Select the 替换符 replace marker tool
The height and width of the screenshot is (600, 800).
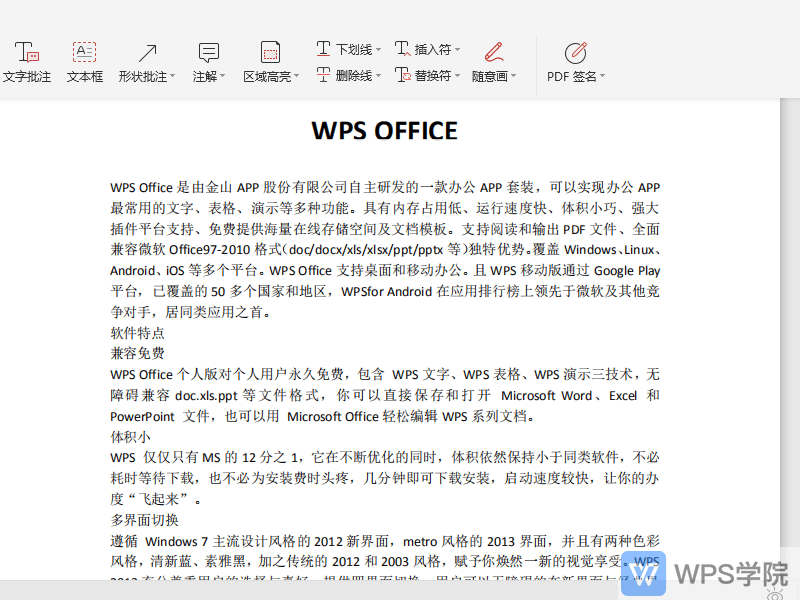(x=427, y=75)
